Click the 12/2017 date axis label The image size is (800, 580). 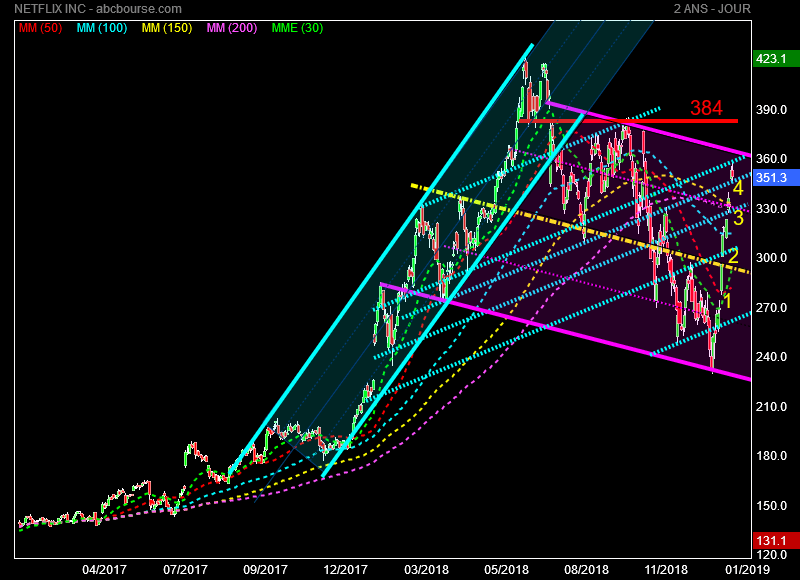345,569
